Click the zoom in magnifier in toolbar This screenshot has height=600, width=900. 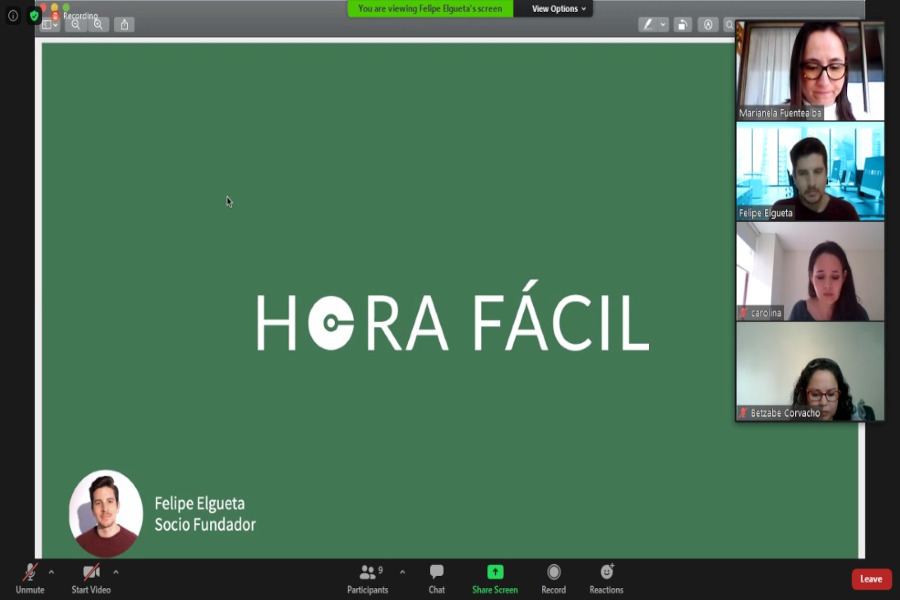(98, 25)
